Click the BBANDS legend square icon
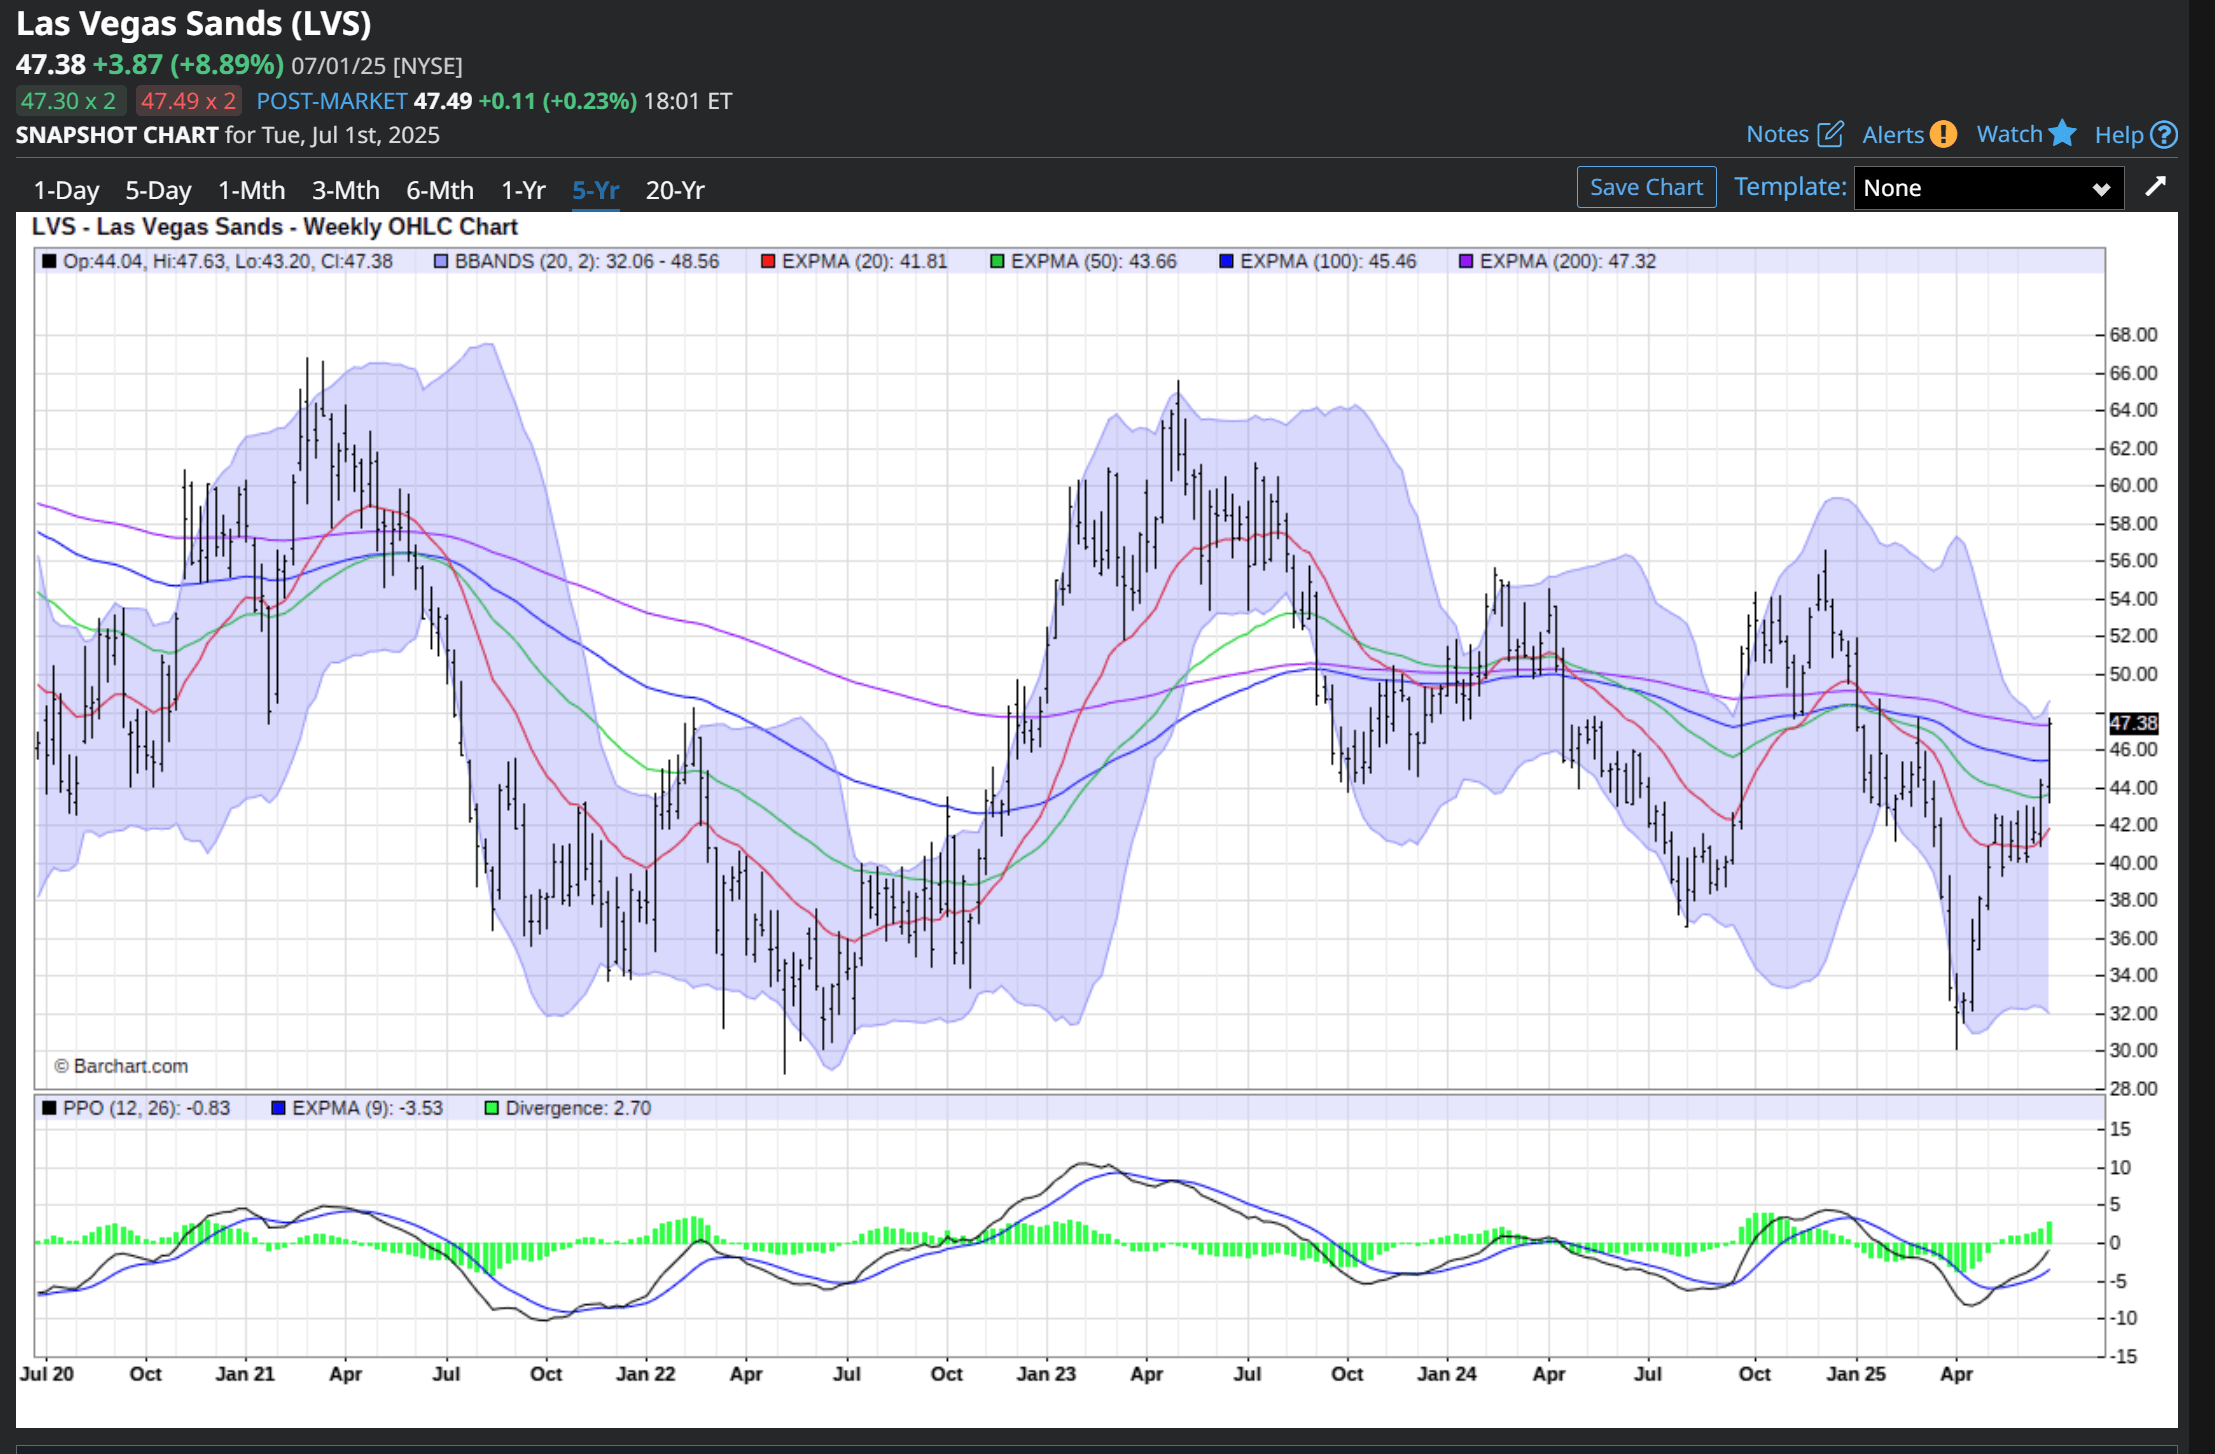 (x=441, y=262)
